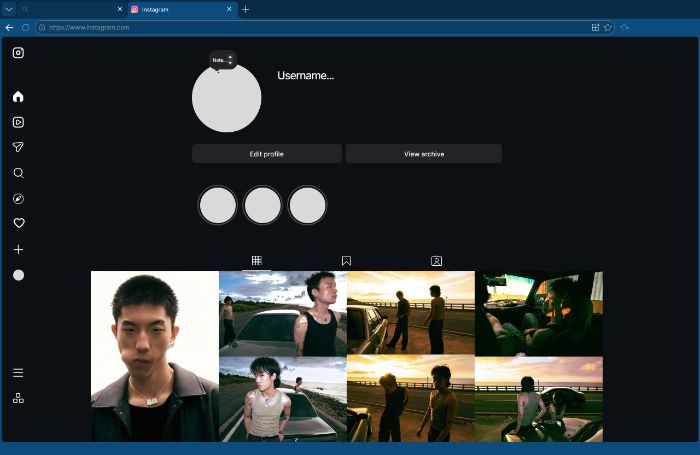Open the portrait post with leather jacket
Viewport: 700px width, 455px height.
tap(155, 356)
